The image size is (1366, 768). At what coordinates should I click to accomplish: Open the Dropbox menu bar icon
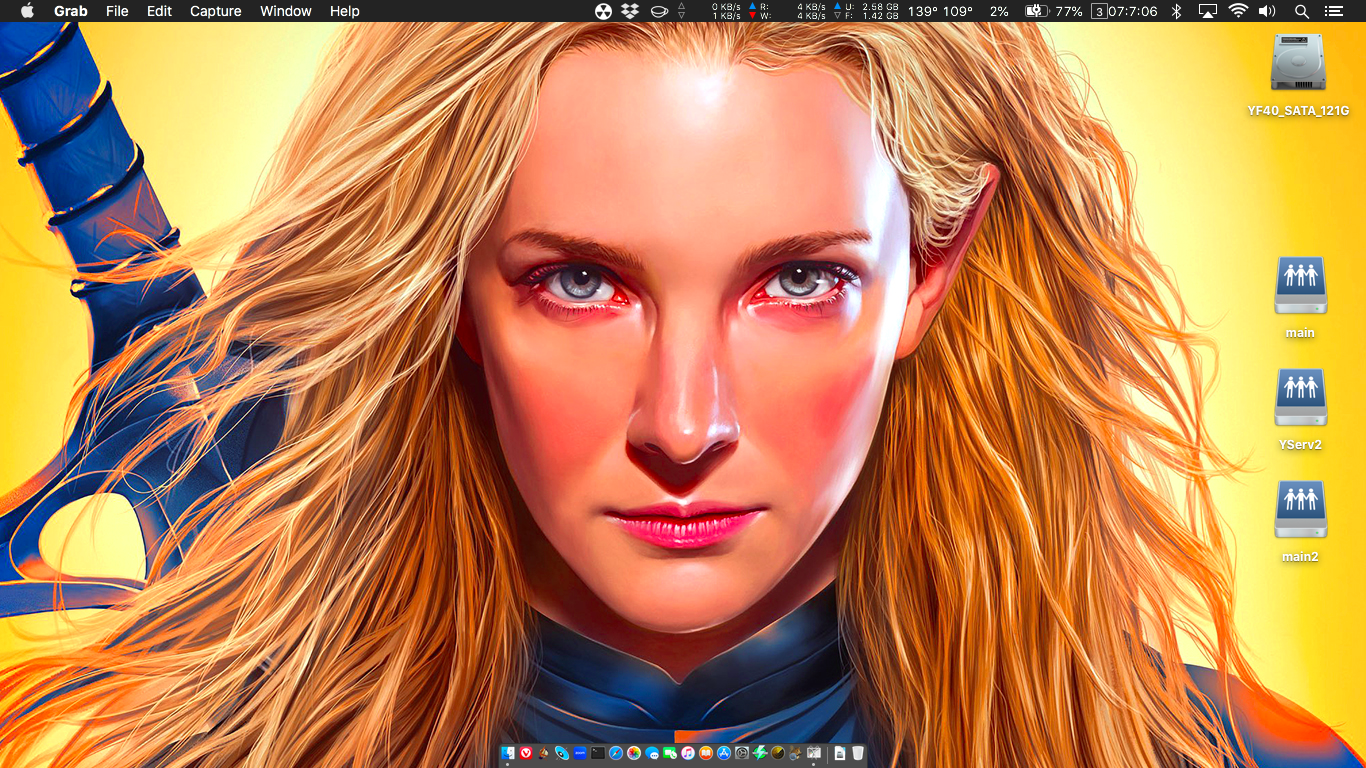click(x=630, y=11)
